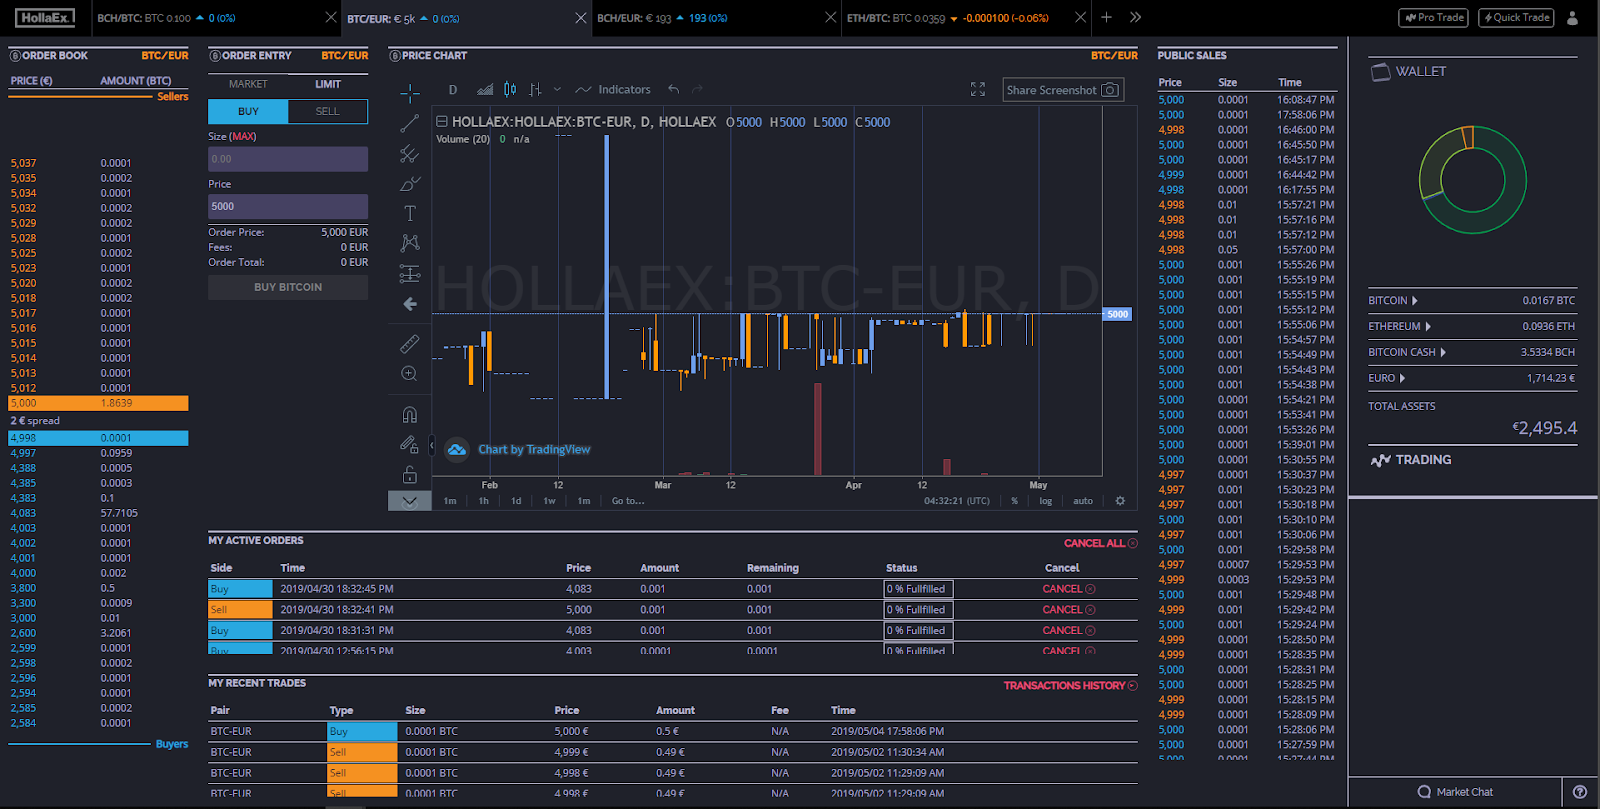Click the wallet donut chart
The width and height of the screenshot is (1600, 809).
[x=1473, y=180]
